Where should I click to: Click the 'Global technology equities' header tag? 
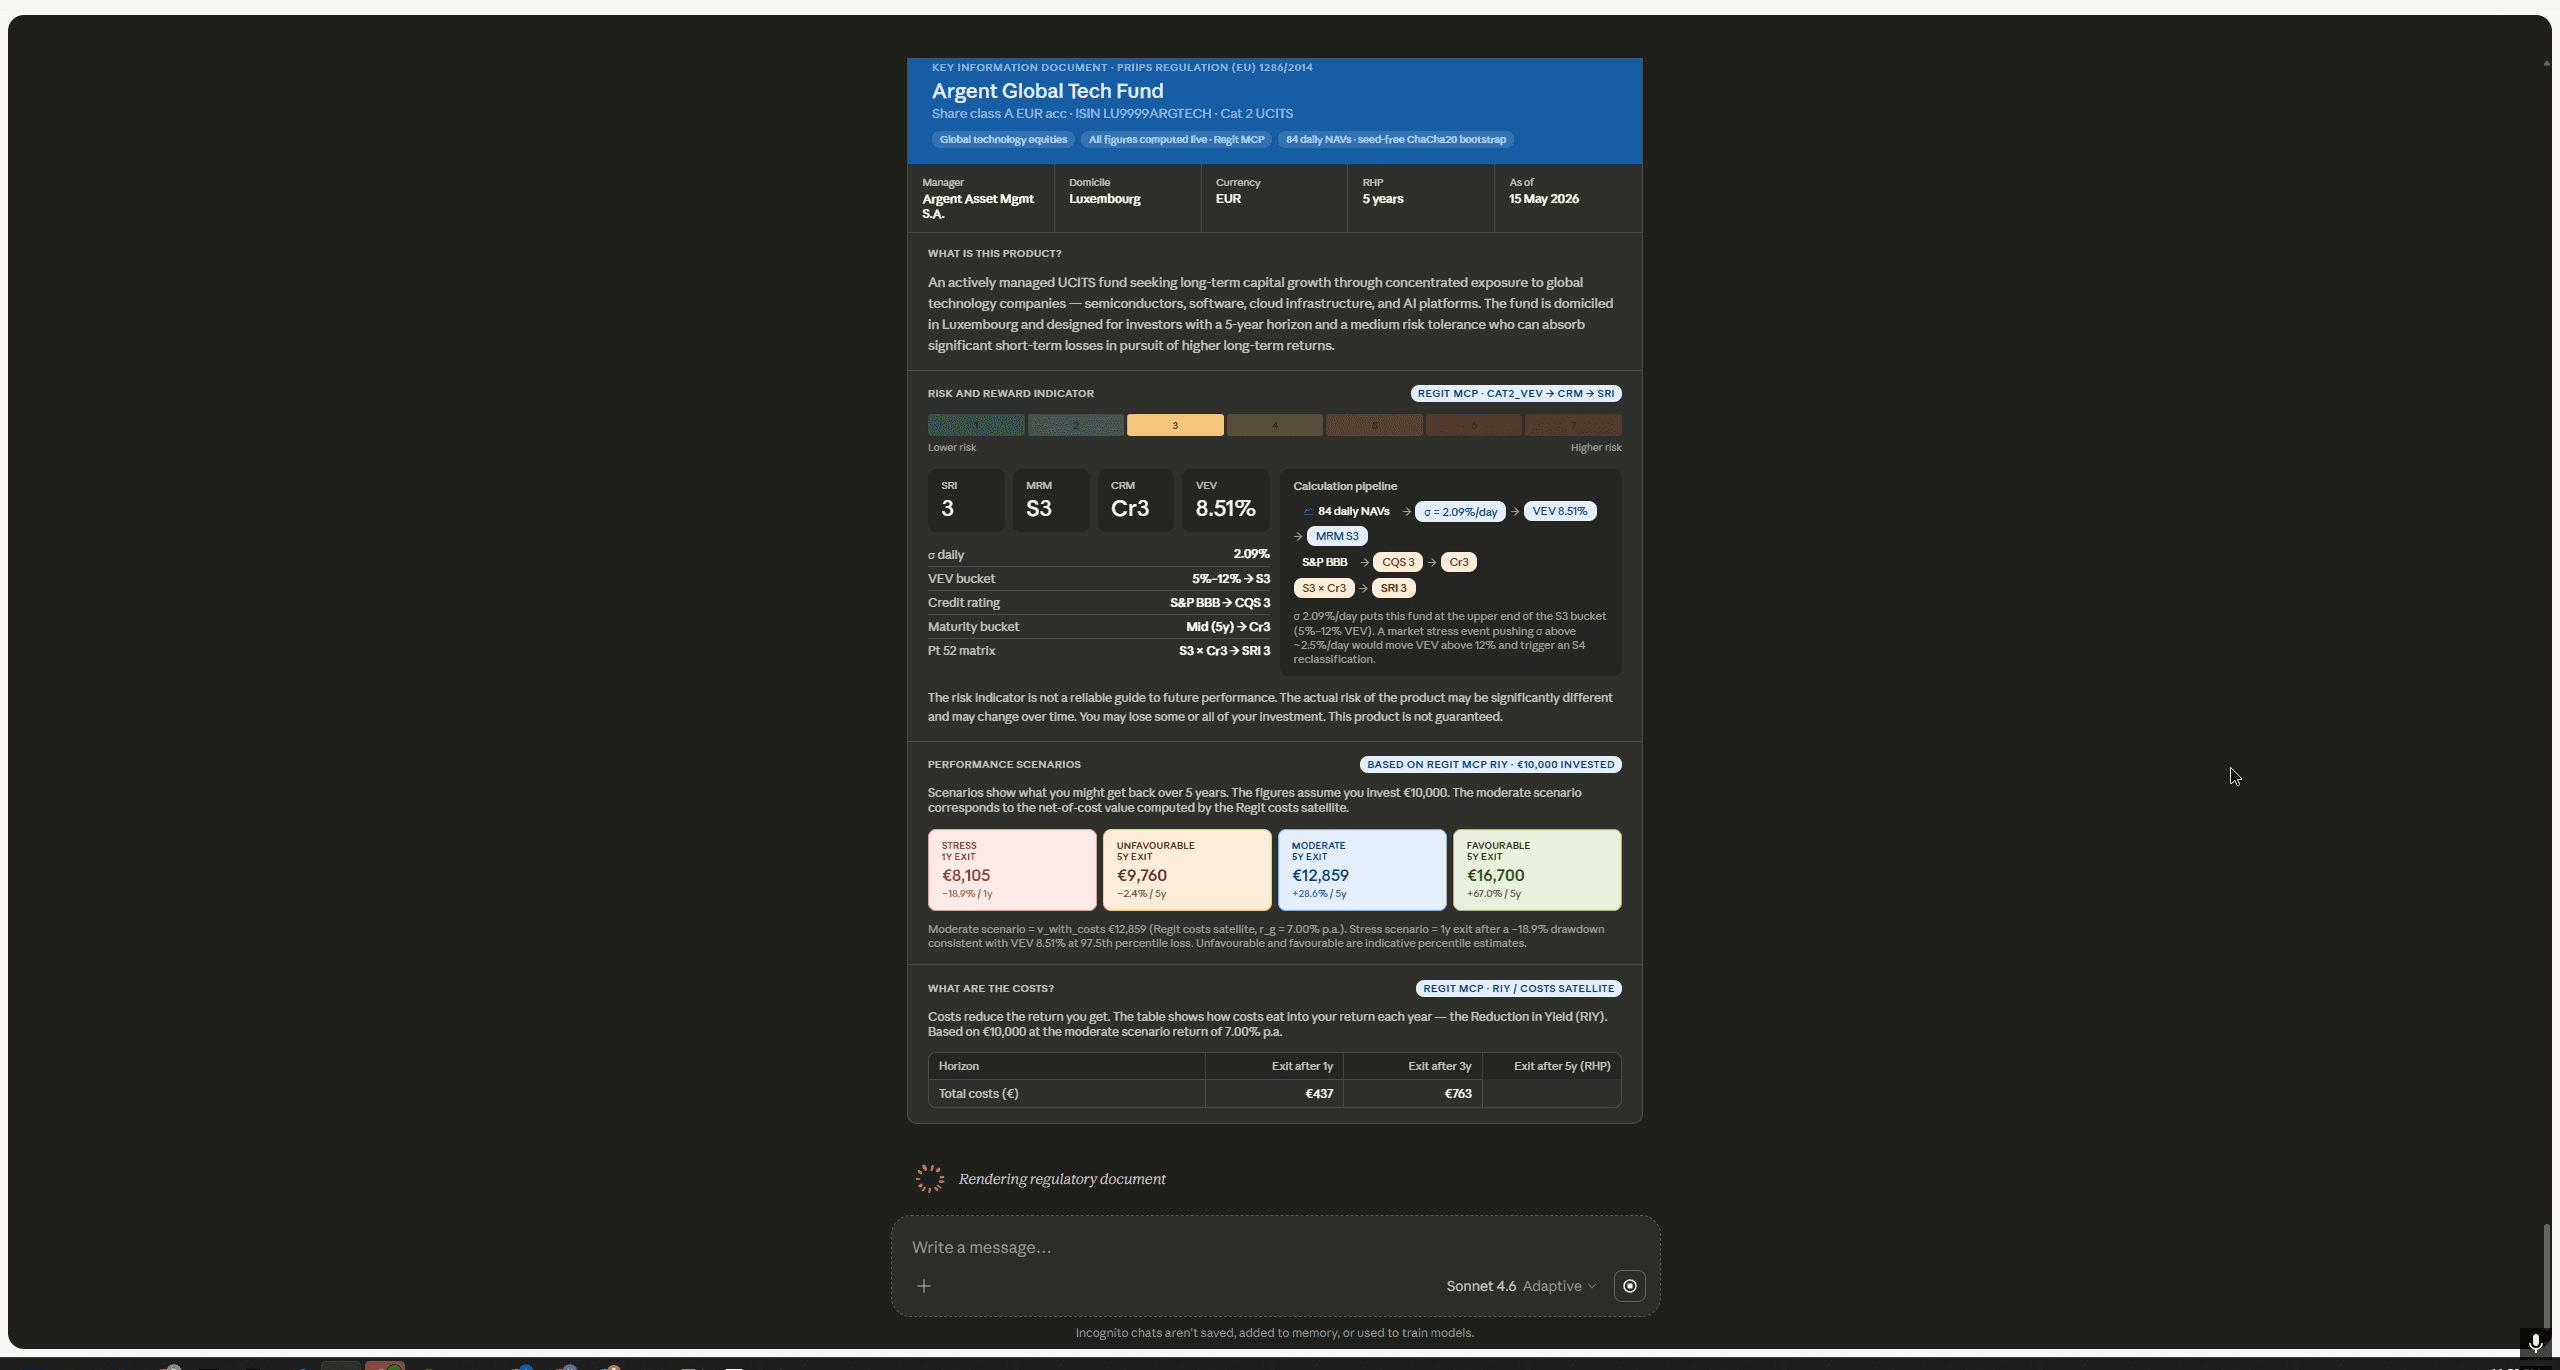[x=1003, y=140]
